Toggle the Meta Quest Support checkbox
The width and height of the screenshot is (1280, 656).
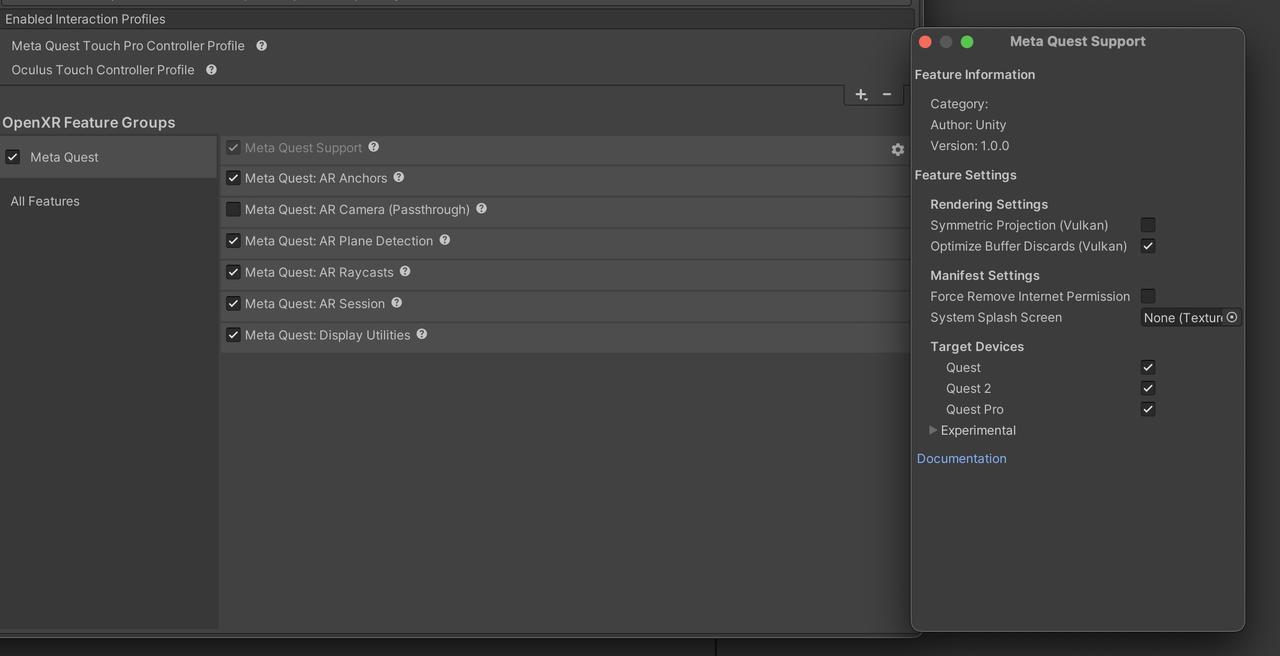click(x=233, y=147)
